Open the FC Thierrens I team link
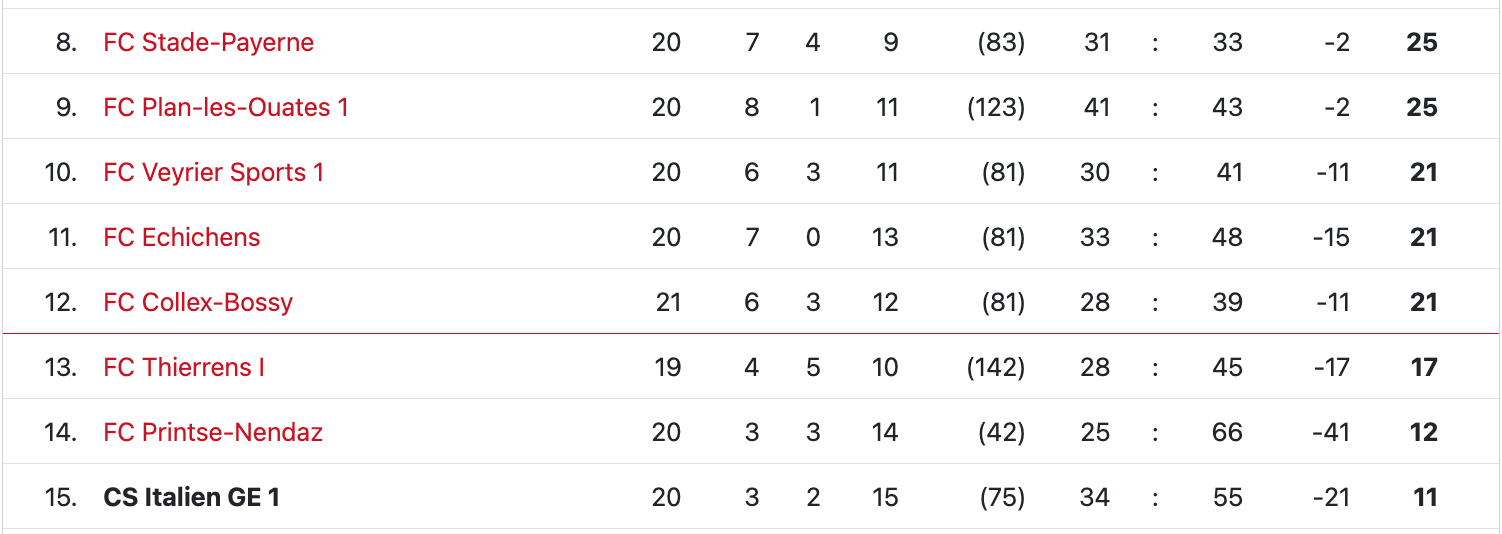The image size is (1502, 534). click(184, 367)
